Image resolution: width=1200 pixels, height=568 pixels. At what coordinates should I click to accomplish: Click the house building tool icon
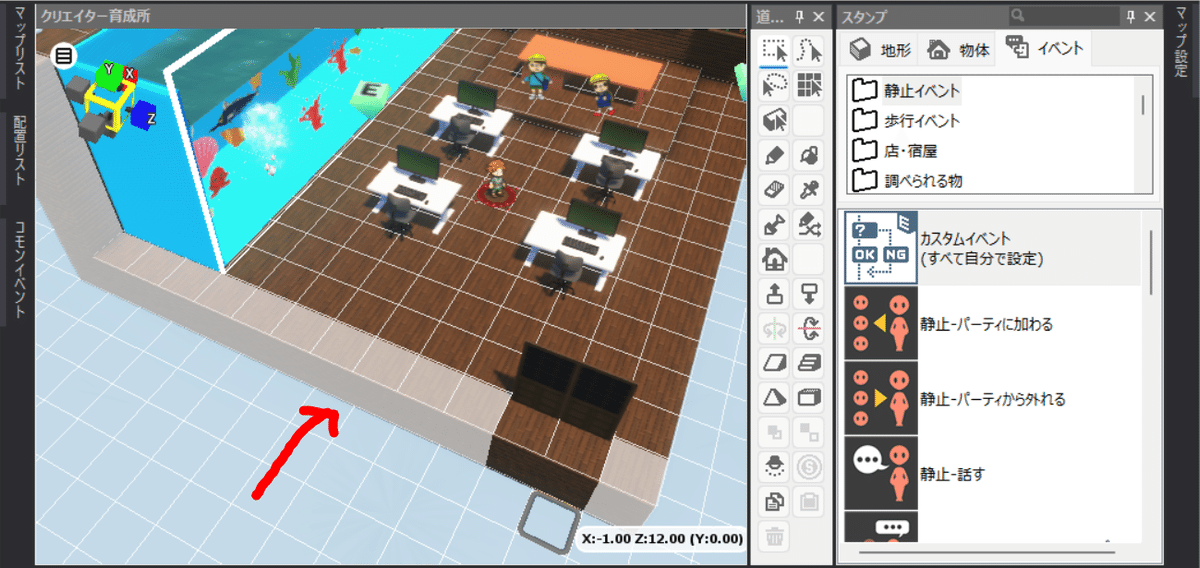pyautogui.click(x=774, y=260)
